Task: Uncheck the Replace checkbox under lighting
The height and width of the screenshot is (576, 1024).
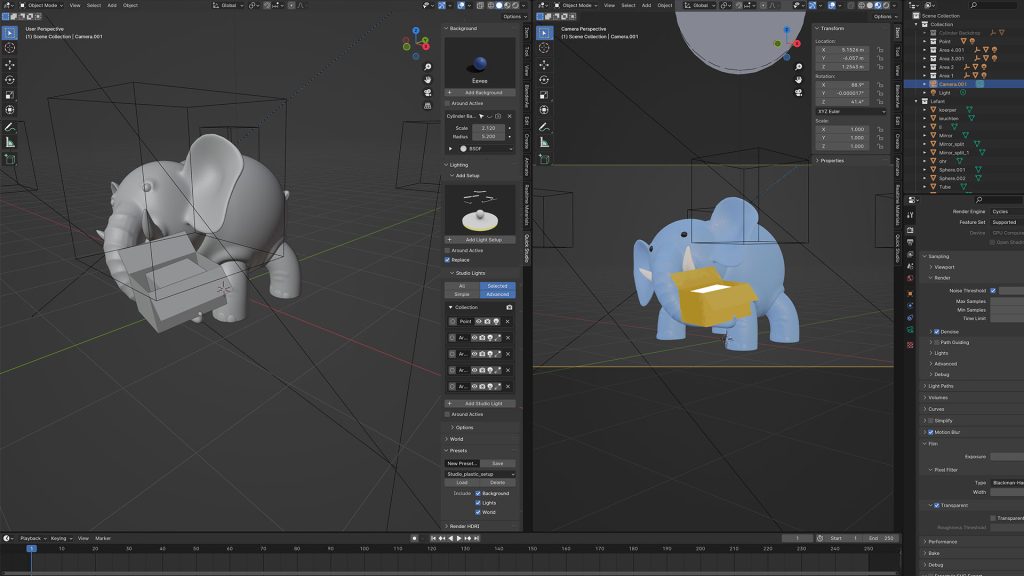Action: pos(448,259)
